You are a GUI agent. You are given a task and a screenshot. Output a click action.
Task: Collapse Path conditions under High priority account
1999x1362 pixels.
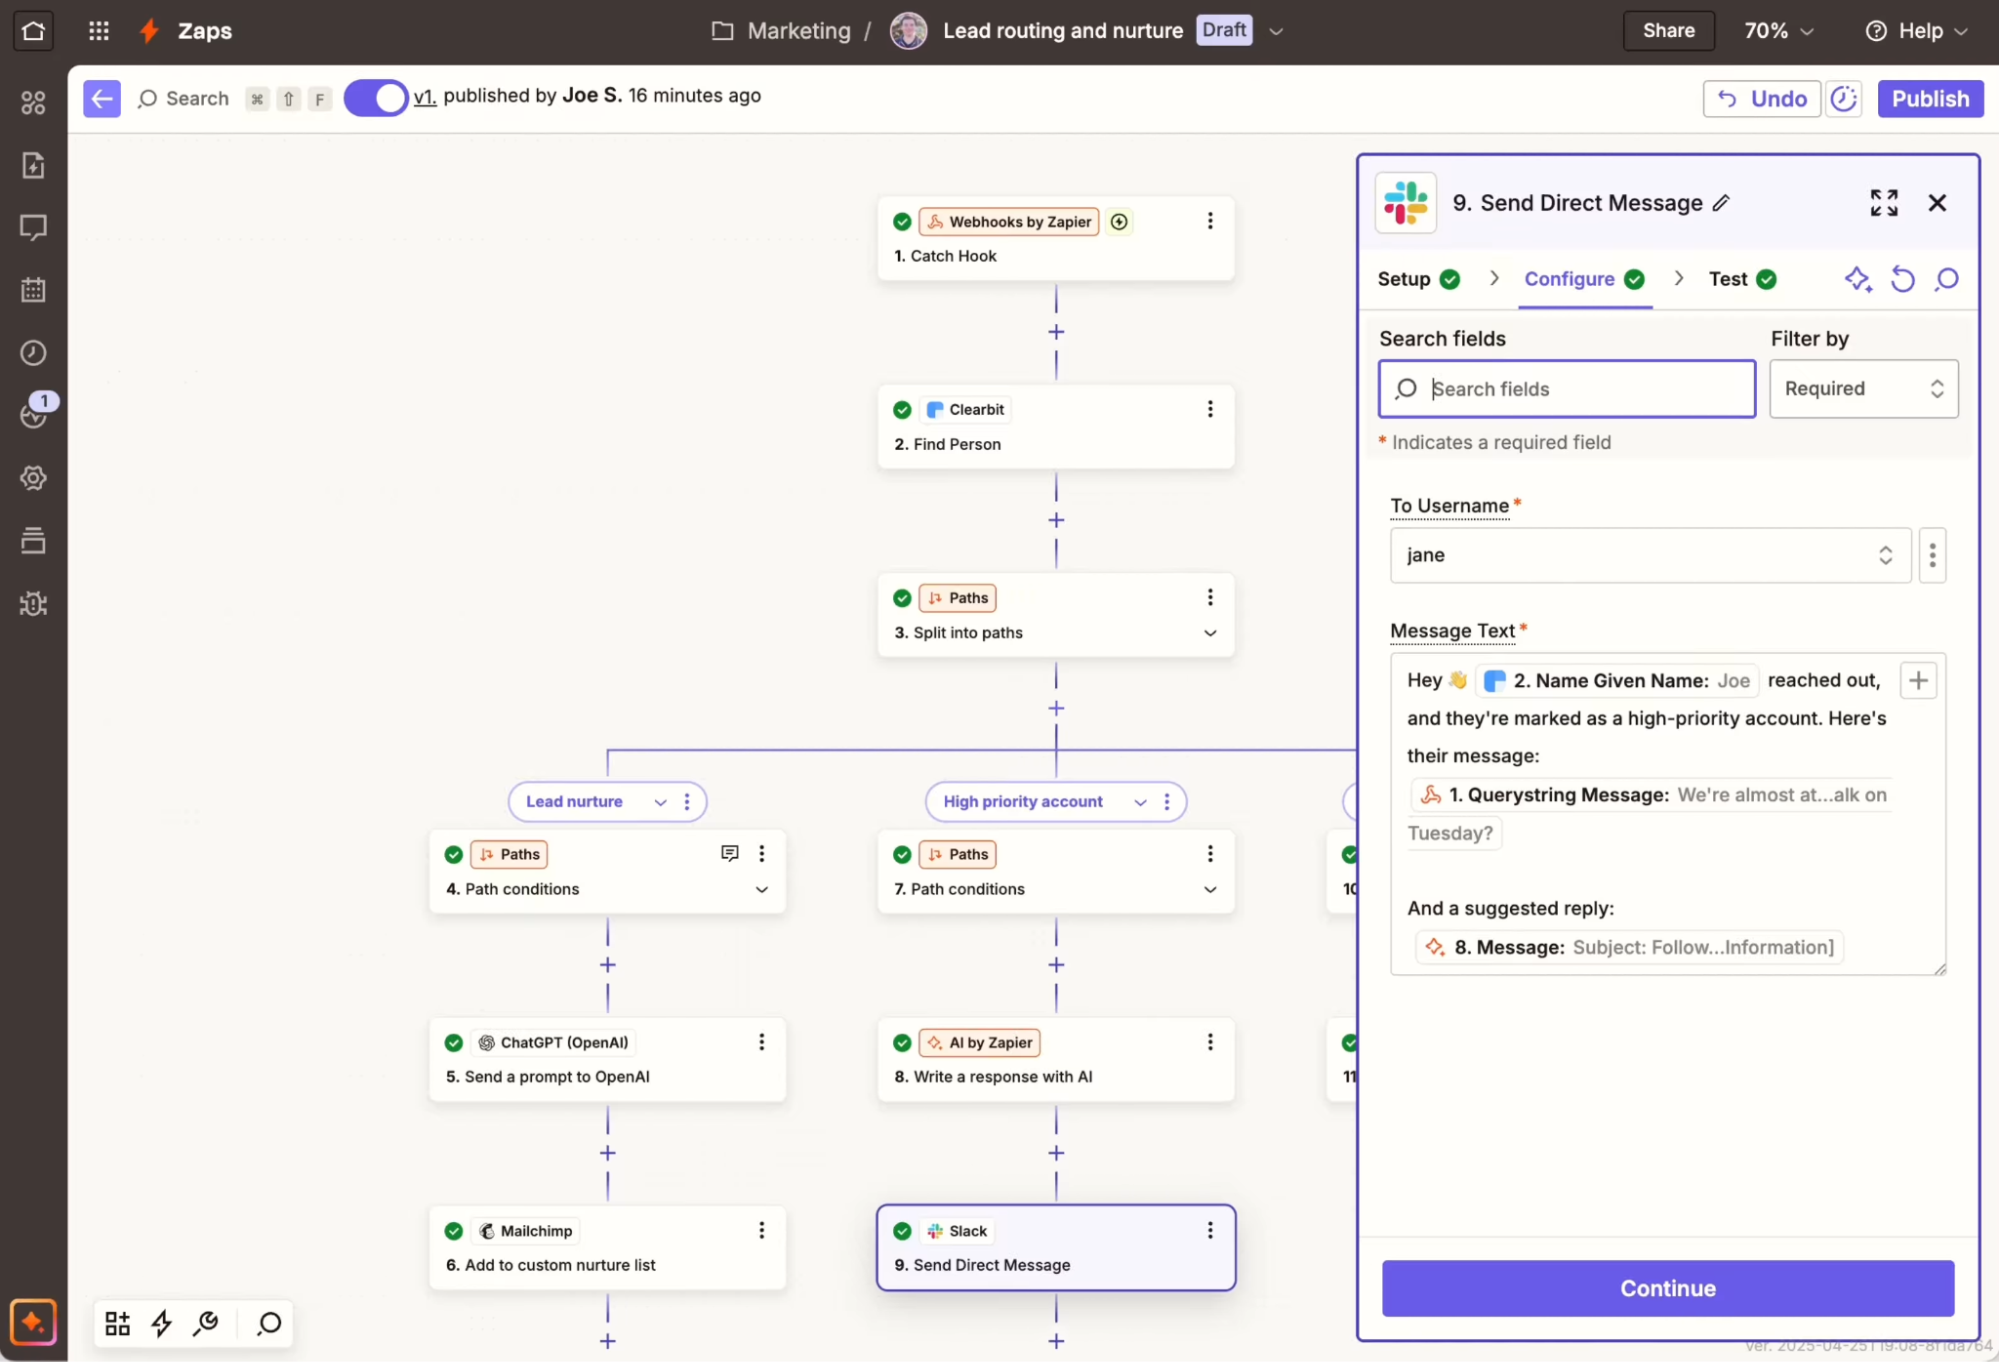tap(1210, 889)
